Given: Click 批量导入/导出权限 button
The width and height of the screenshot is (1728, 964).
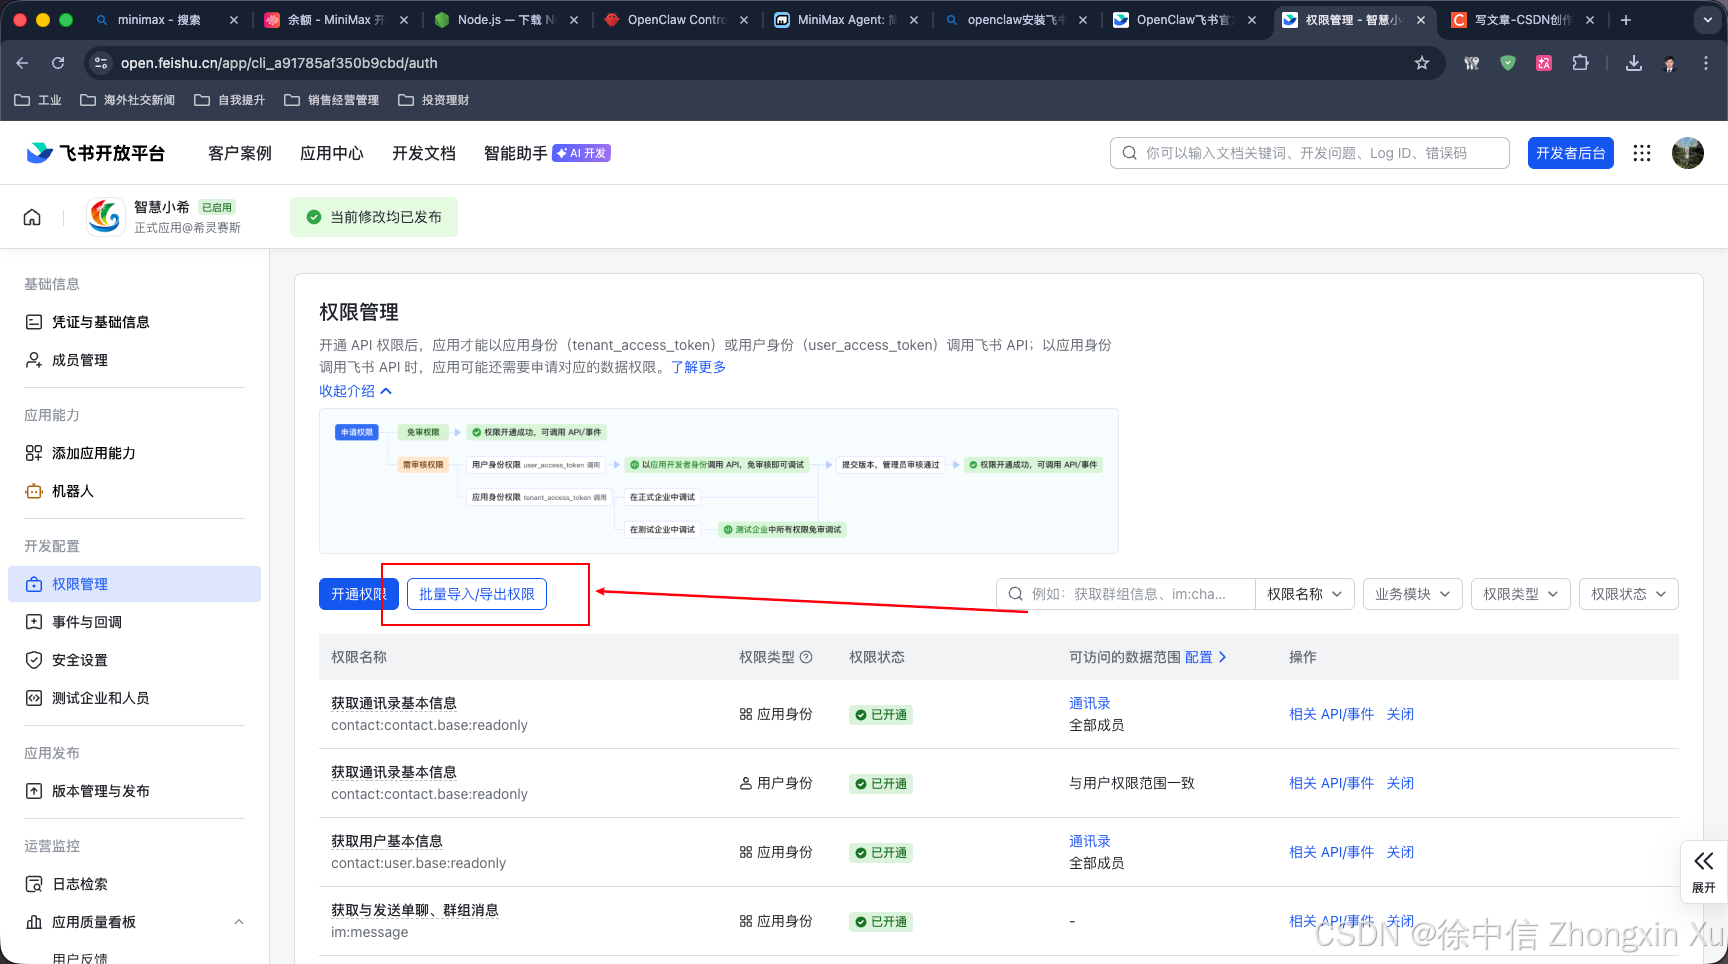Looking at the screenshot, I should pyautogui.click(x=477, y=594).
